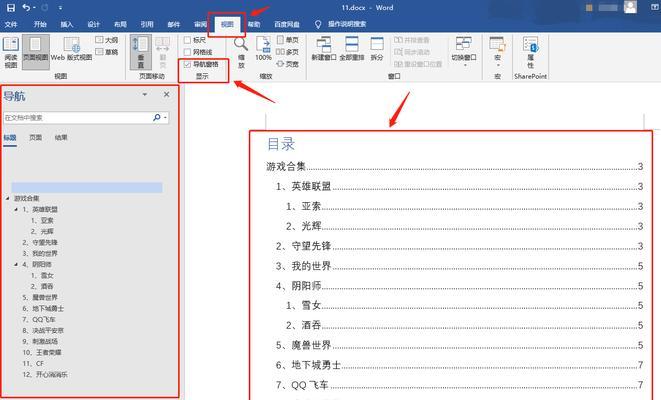Open the 插入 (Insert) ribbon tab
Image resolution: width=661 pixels, height=400 pixels.
(x=67, y=24)
